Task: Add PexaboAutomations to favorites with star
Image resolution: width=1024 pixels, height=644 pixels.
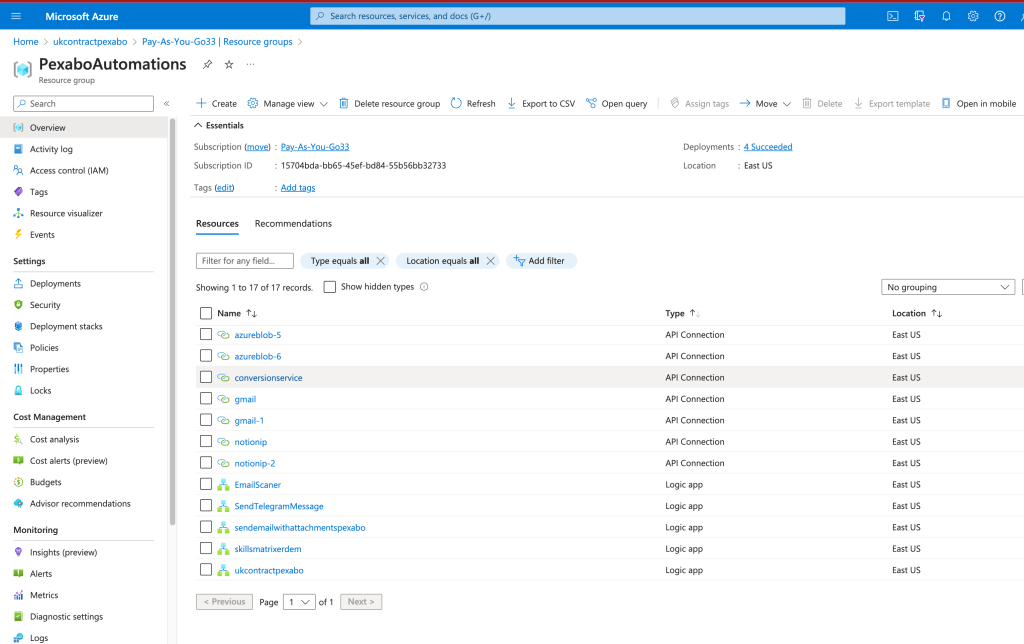Action: pos(229,64)
